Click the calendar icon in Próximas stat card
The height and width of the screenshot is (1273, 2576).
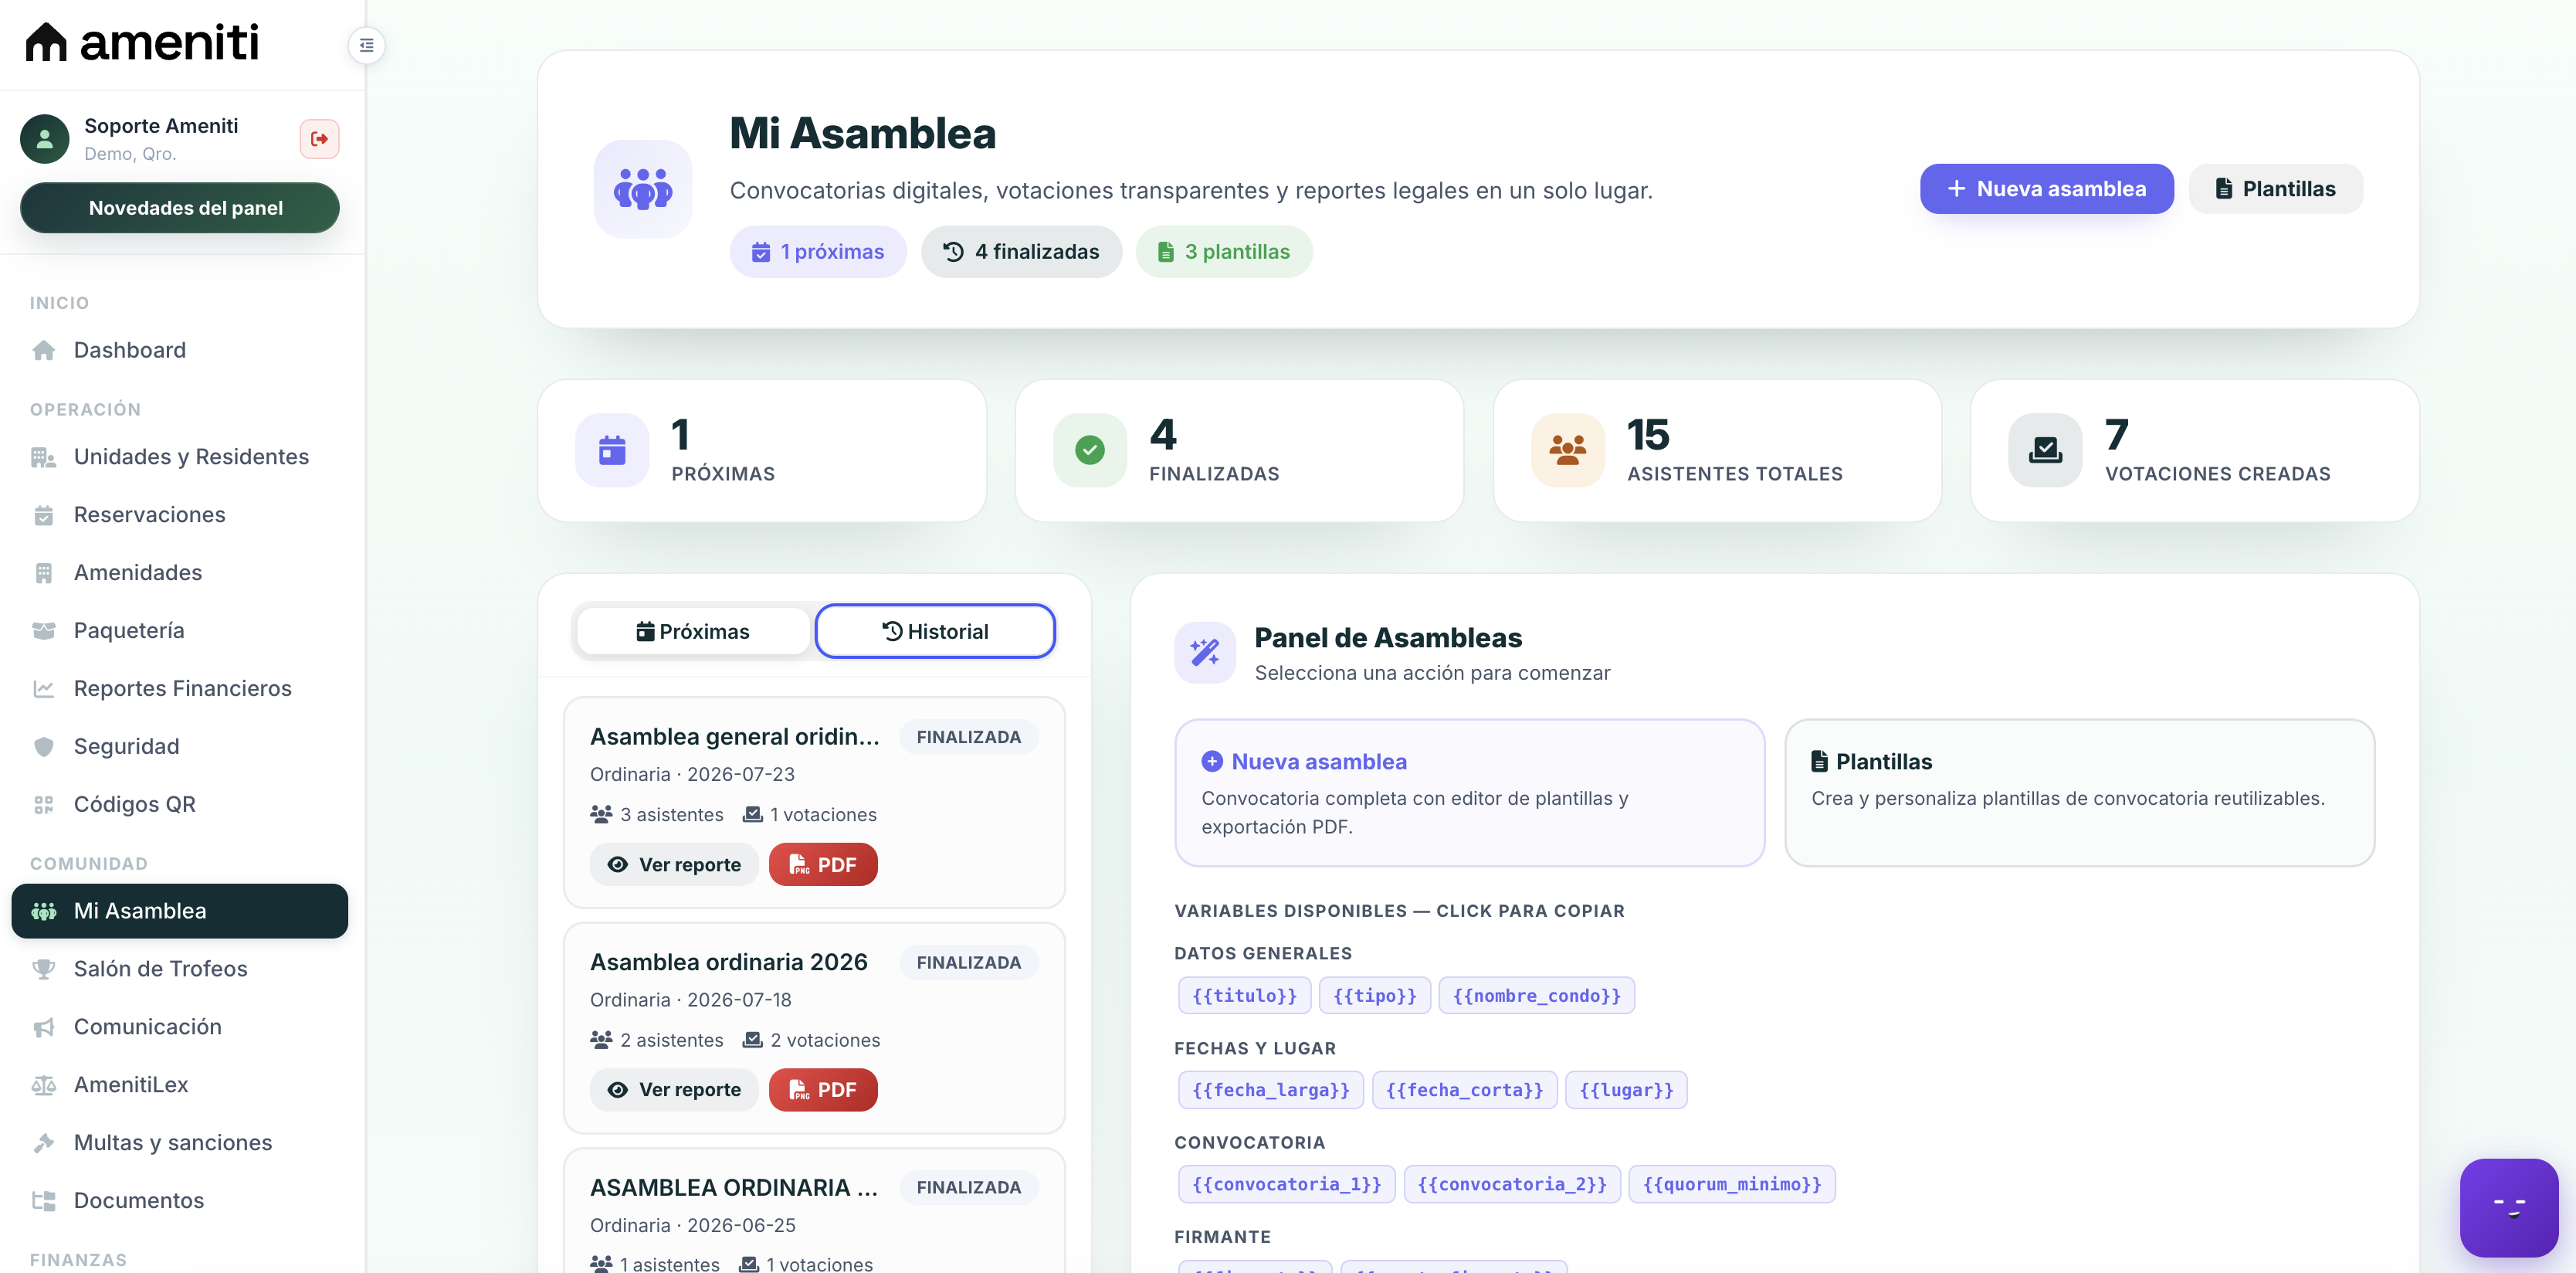click(x=612, y=450)
